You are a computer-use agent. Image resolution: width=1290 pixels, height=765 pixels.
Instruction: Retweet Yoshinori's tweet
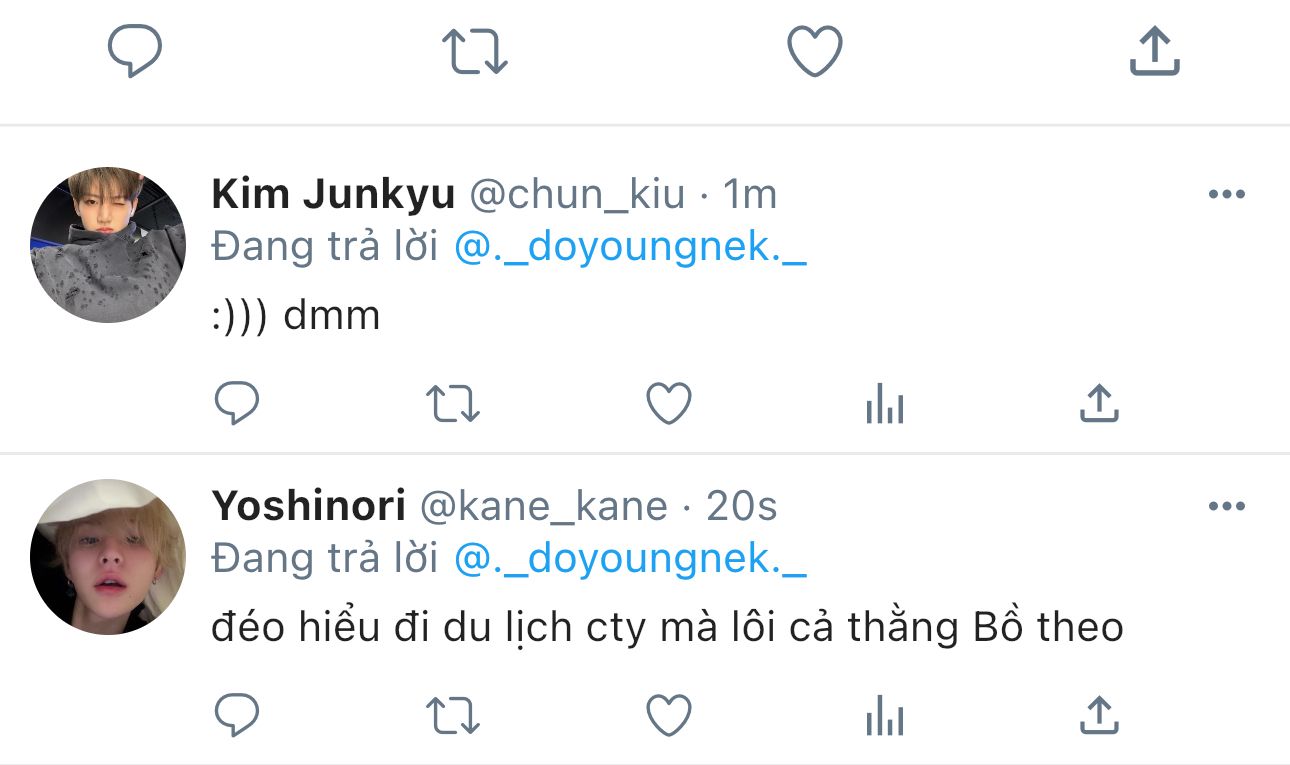pyautogui.click(x=453, y=716)
